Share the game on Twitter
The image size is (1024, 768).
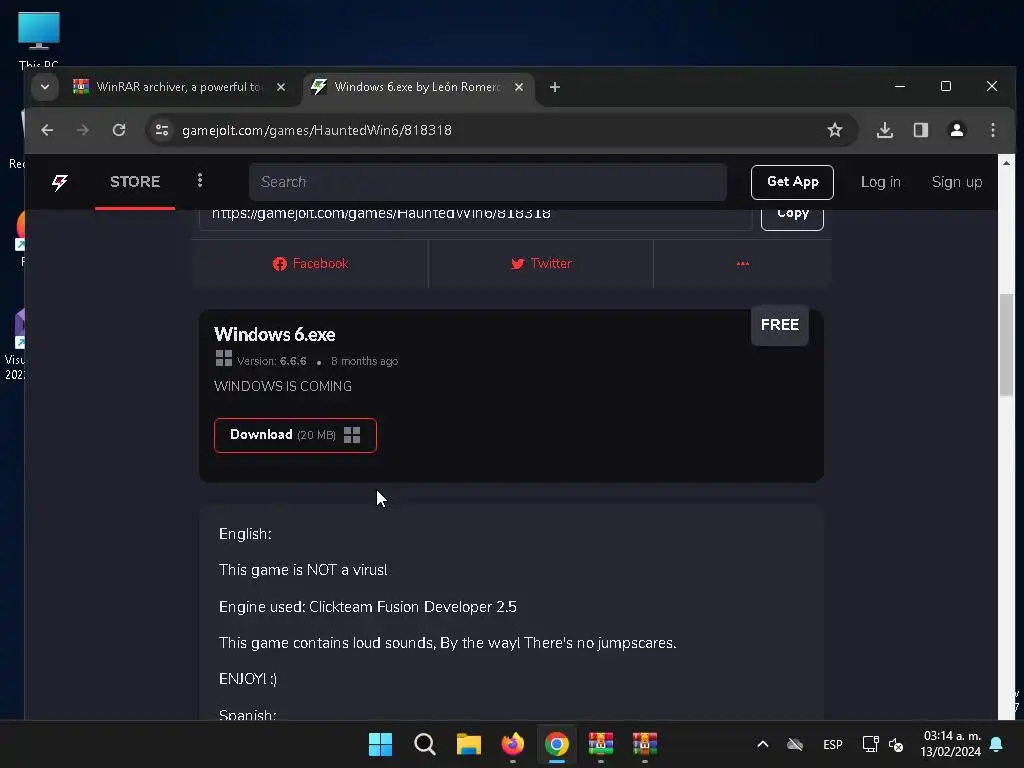click(541, 263)
